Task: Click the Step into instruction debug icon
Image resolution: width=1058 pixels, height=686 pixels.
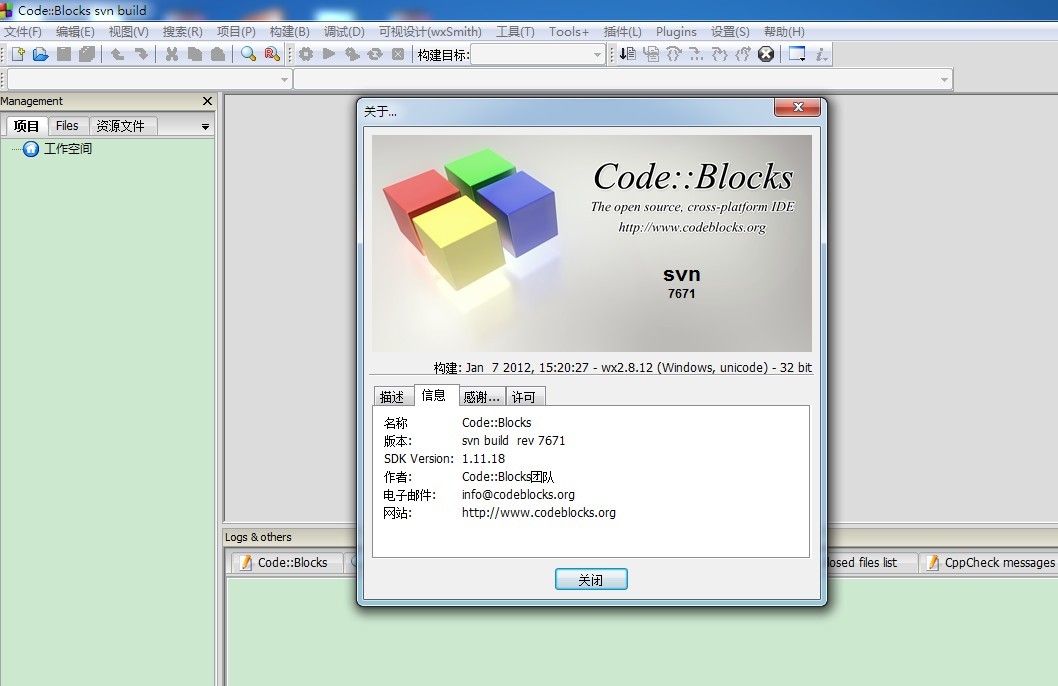Action: 742,54
